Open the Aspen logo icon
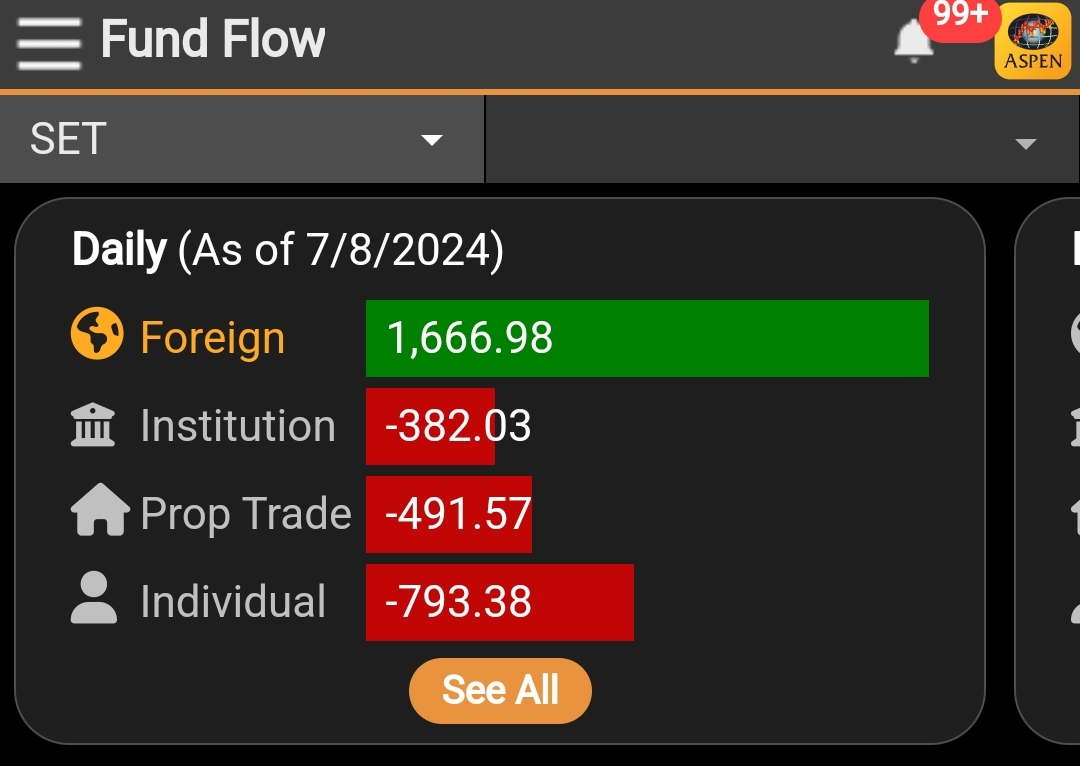The image size is (1080, 766). click(1033, 45)
